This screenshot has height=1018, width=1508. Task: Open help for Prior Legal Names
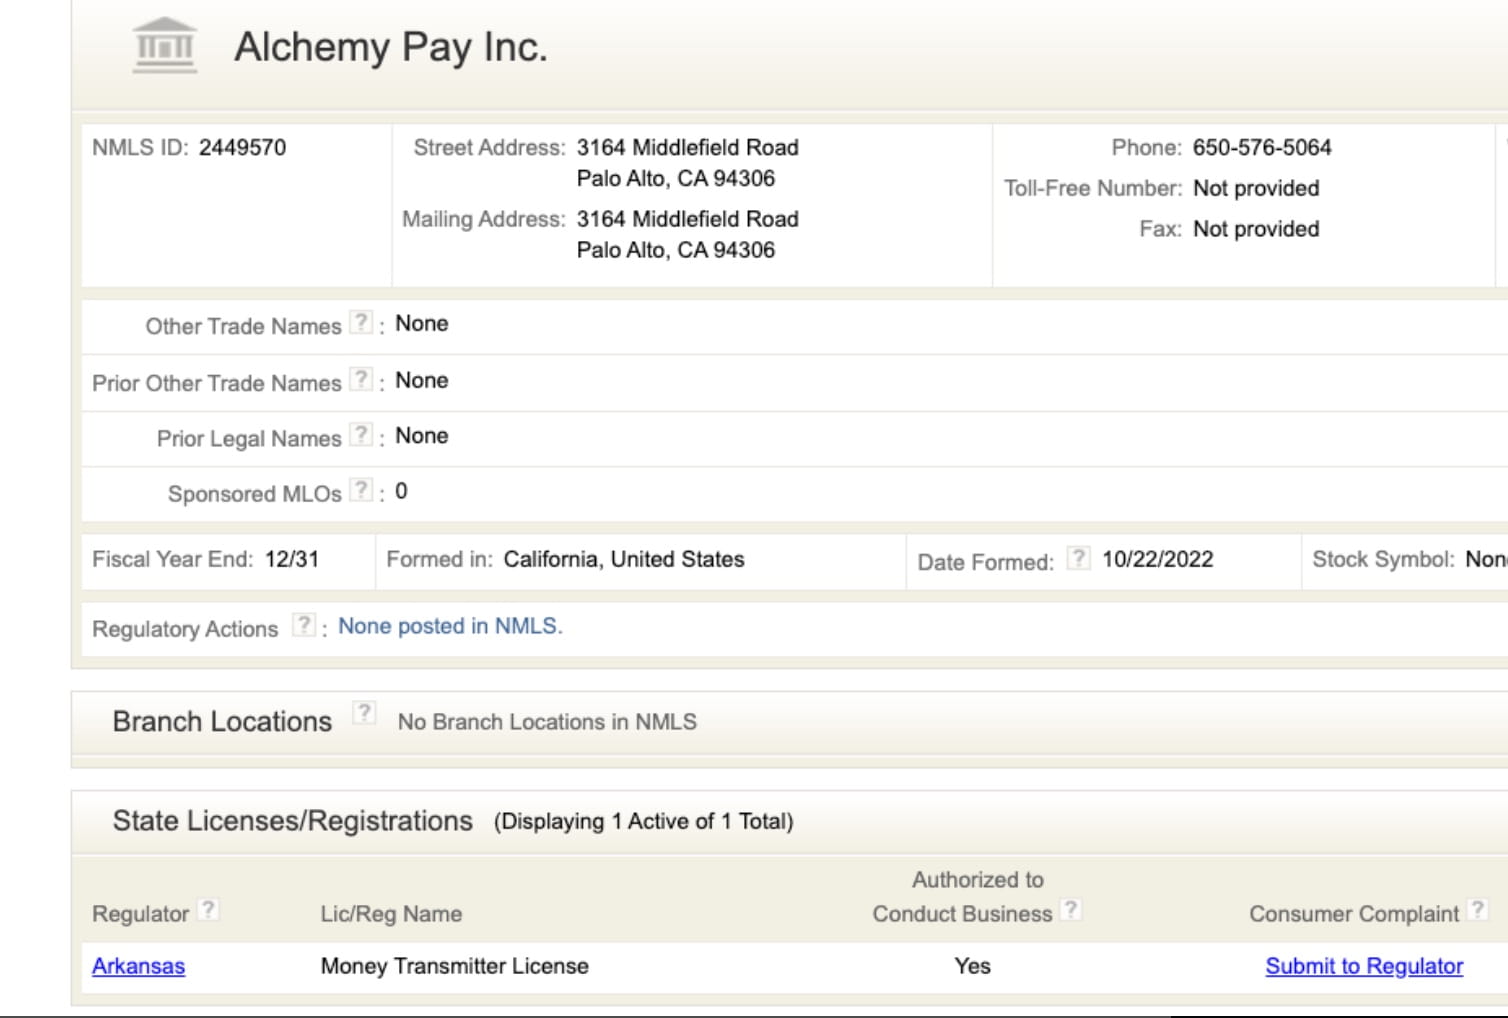click(x=360, y=433)
